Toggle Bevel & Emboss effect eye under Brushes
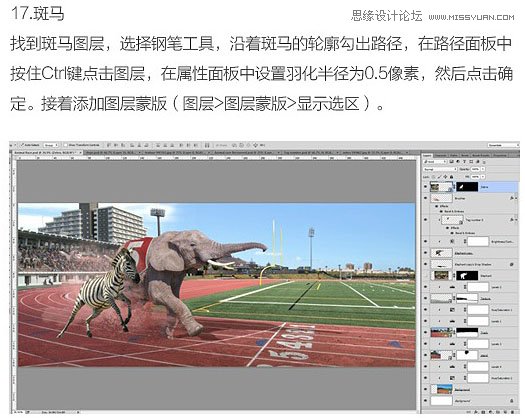This screenshot has height=418, width=525. (x=441, y=211)
